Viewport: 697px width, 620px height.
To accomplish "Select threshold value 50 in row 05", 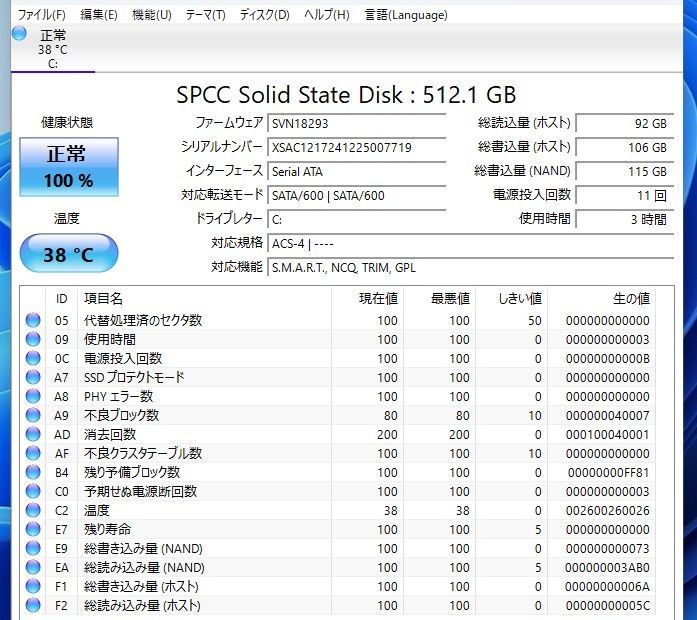I will coord(535,320).
